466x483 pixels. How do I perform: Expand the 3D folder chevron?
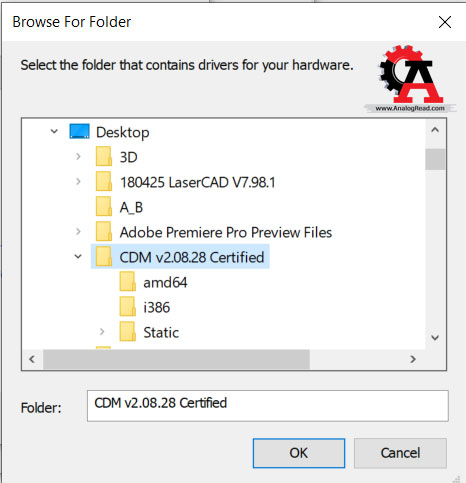point(78,156)
